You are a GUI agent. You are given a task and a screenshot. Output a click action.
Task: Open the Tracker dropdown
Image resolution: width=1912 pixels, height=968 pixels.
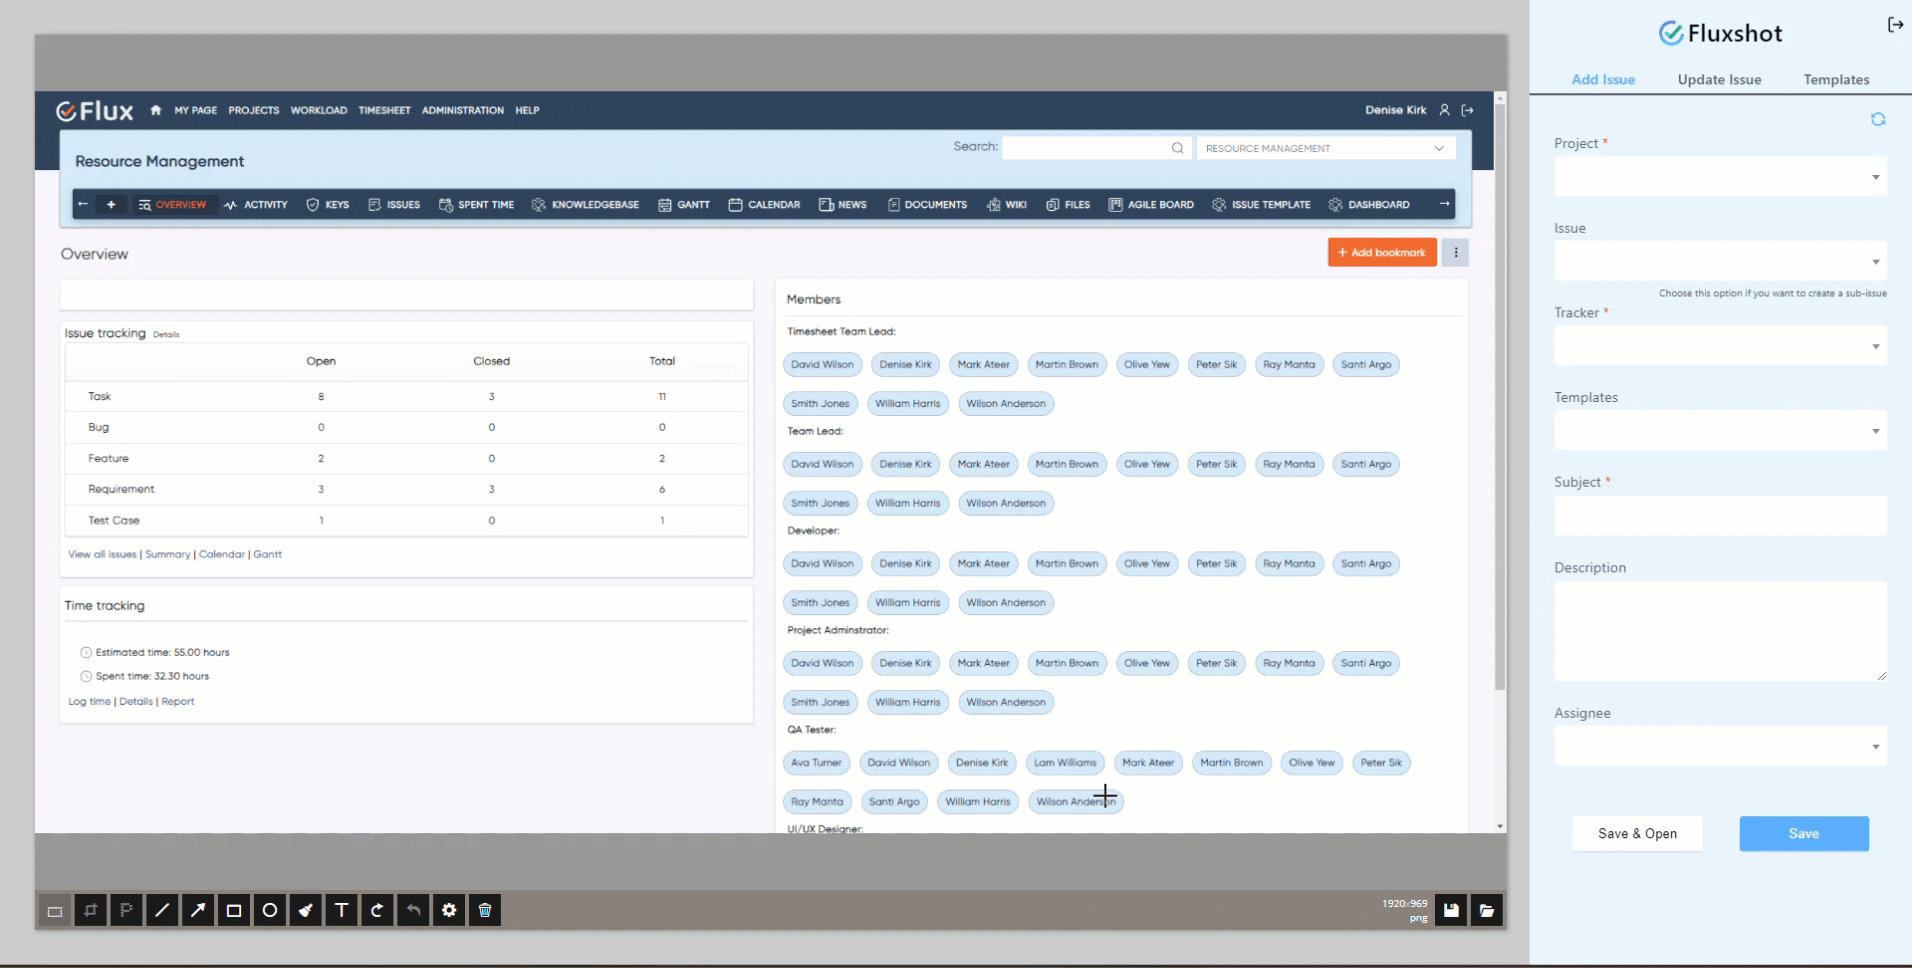[x=1720, y=347]
